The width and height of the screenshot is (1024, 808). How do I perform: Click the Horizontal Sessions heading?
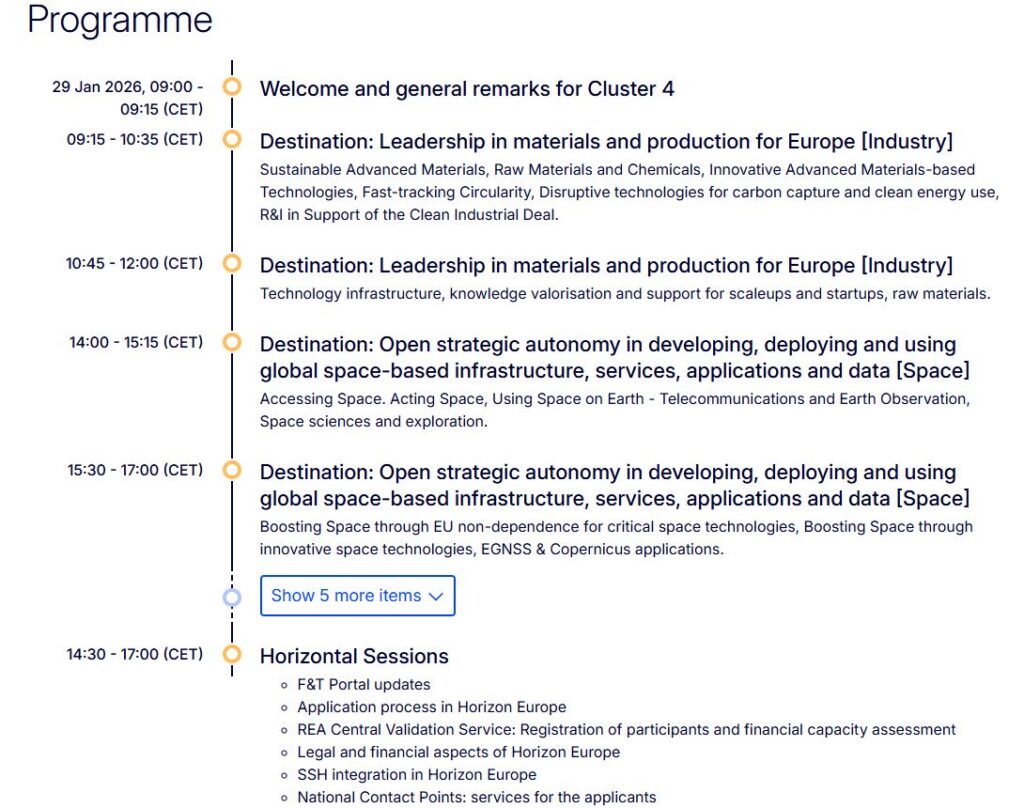click(354, 656)
